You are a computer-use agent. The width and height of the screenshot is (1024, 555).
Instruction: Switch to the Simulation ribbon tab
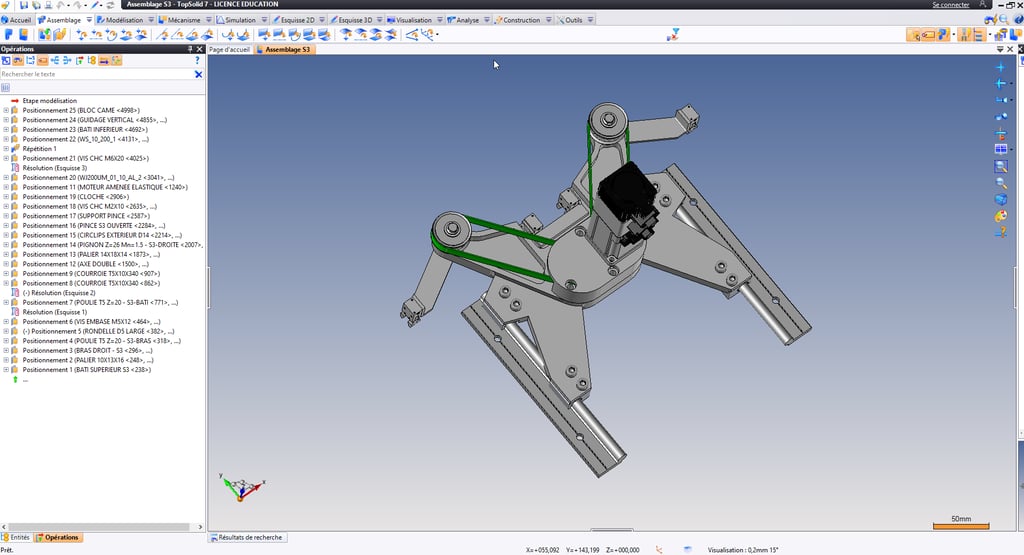236,20
